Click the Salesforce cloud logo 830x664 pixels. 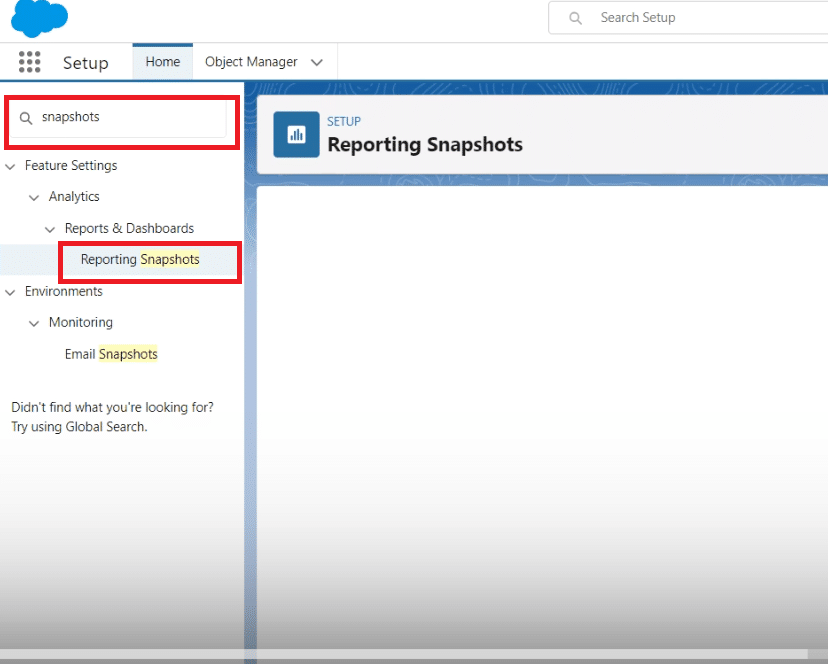39,18
